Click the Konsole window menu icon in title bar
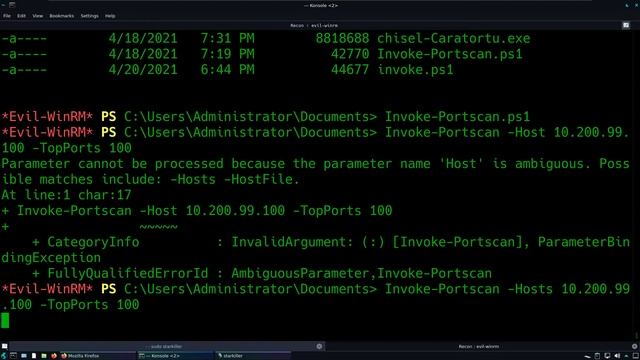Image resolution: width=640 pixels, height=360 pixels. click(12, 4)
